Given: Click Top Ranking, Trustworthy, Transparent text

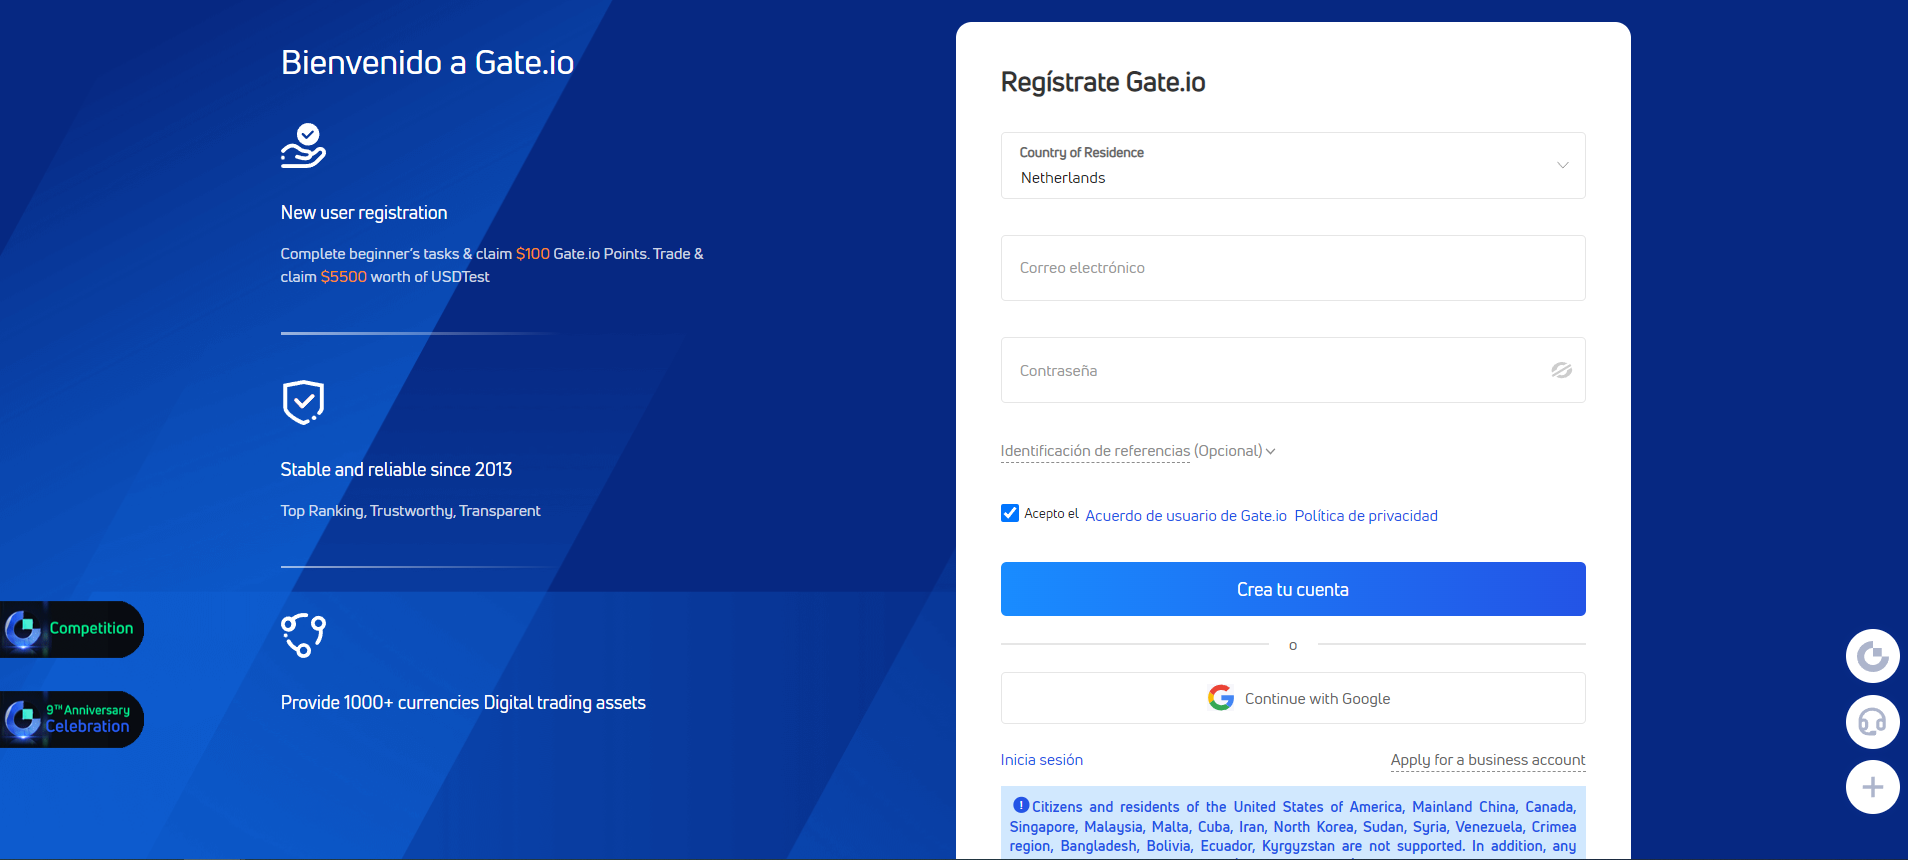Looking at the screenshot, I should pos(410,511).
